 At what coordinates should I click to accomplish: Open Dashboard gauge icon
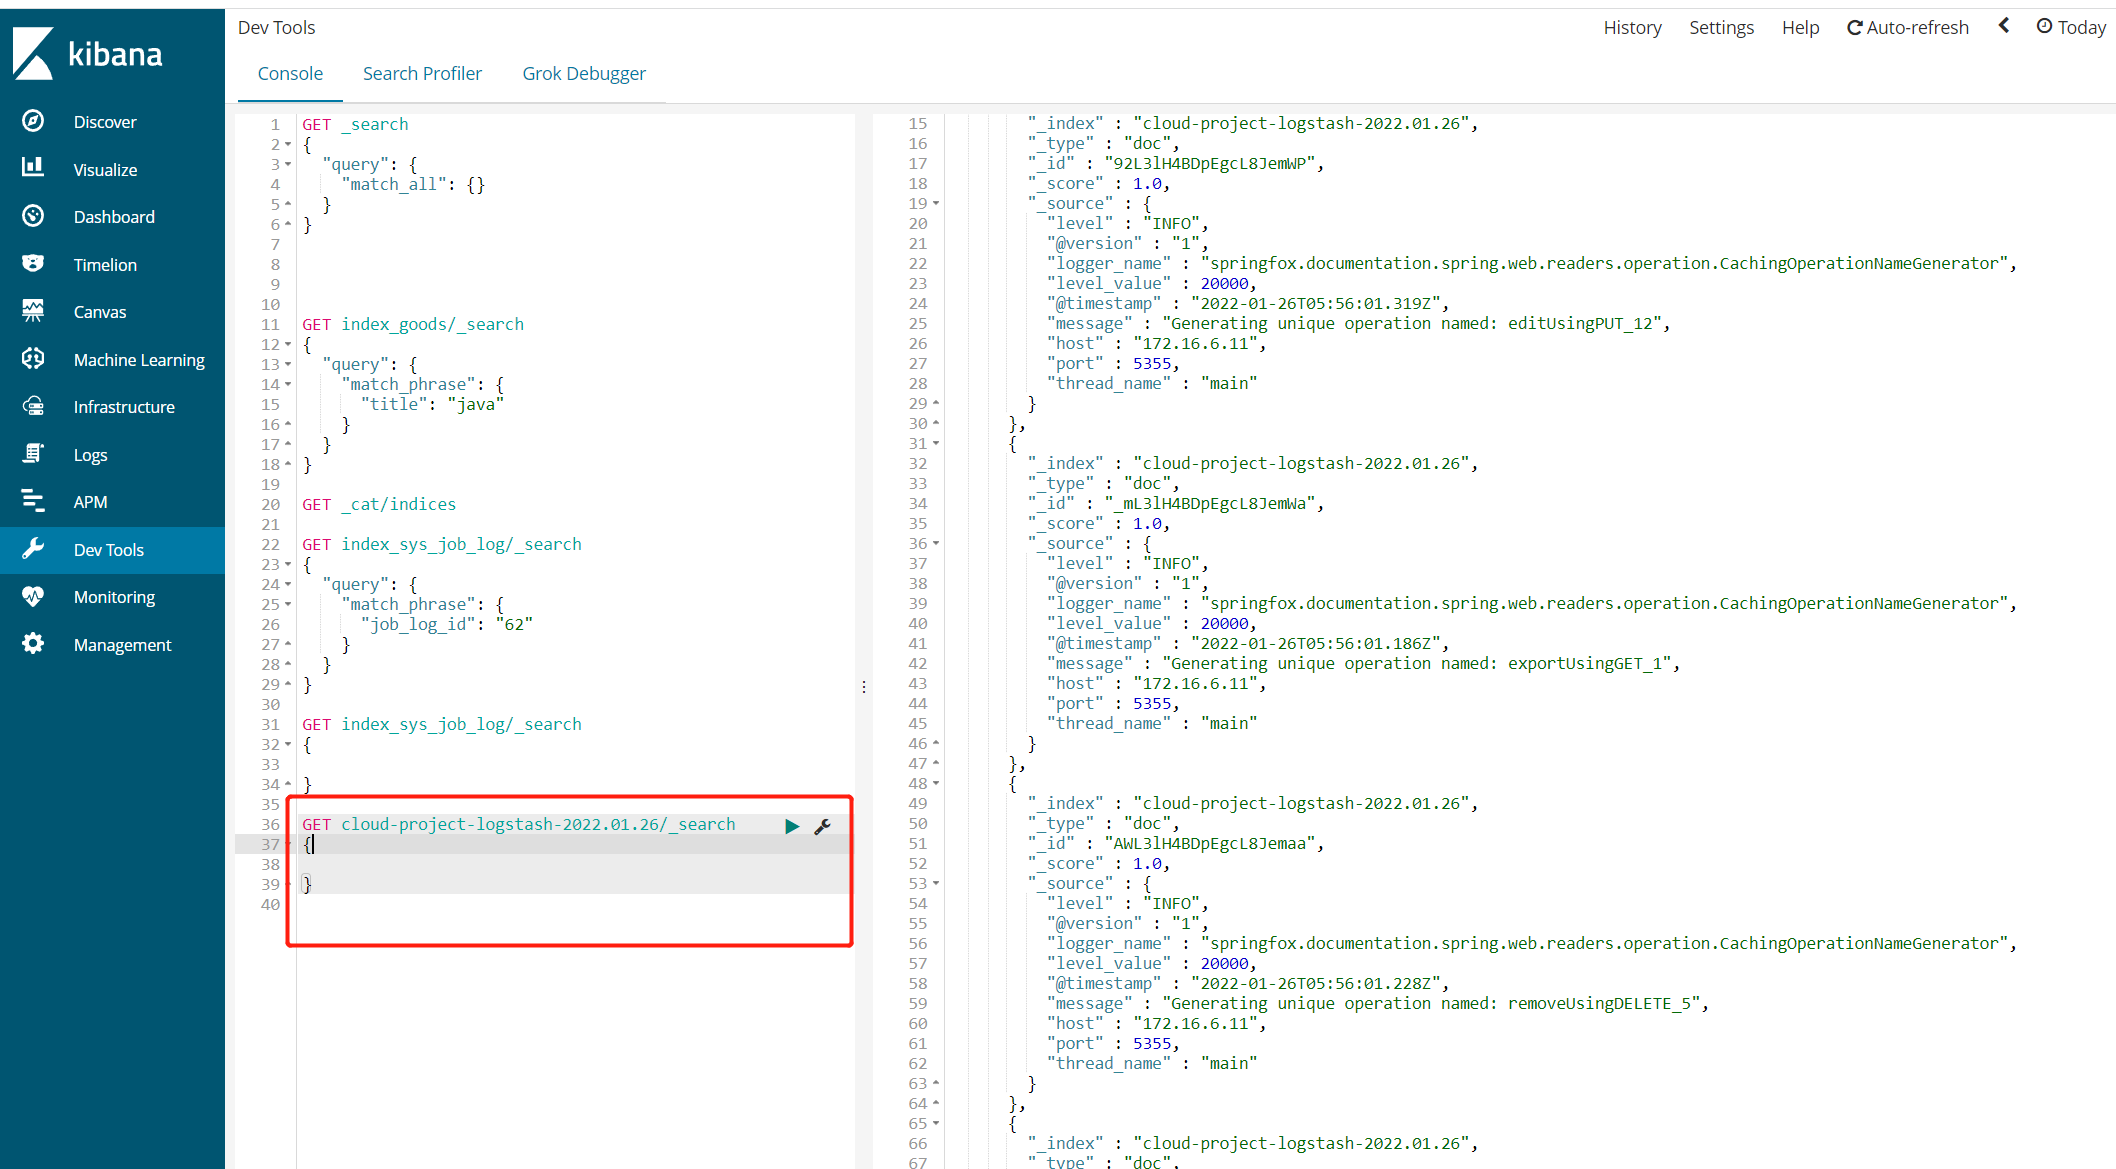33,216
